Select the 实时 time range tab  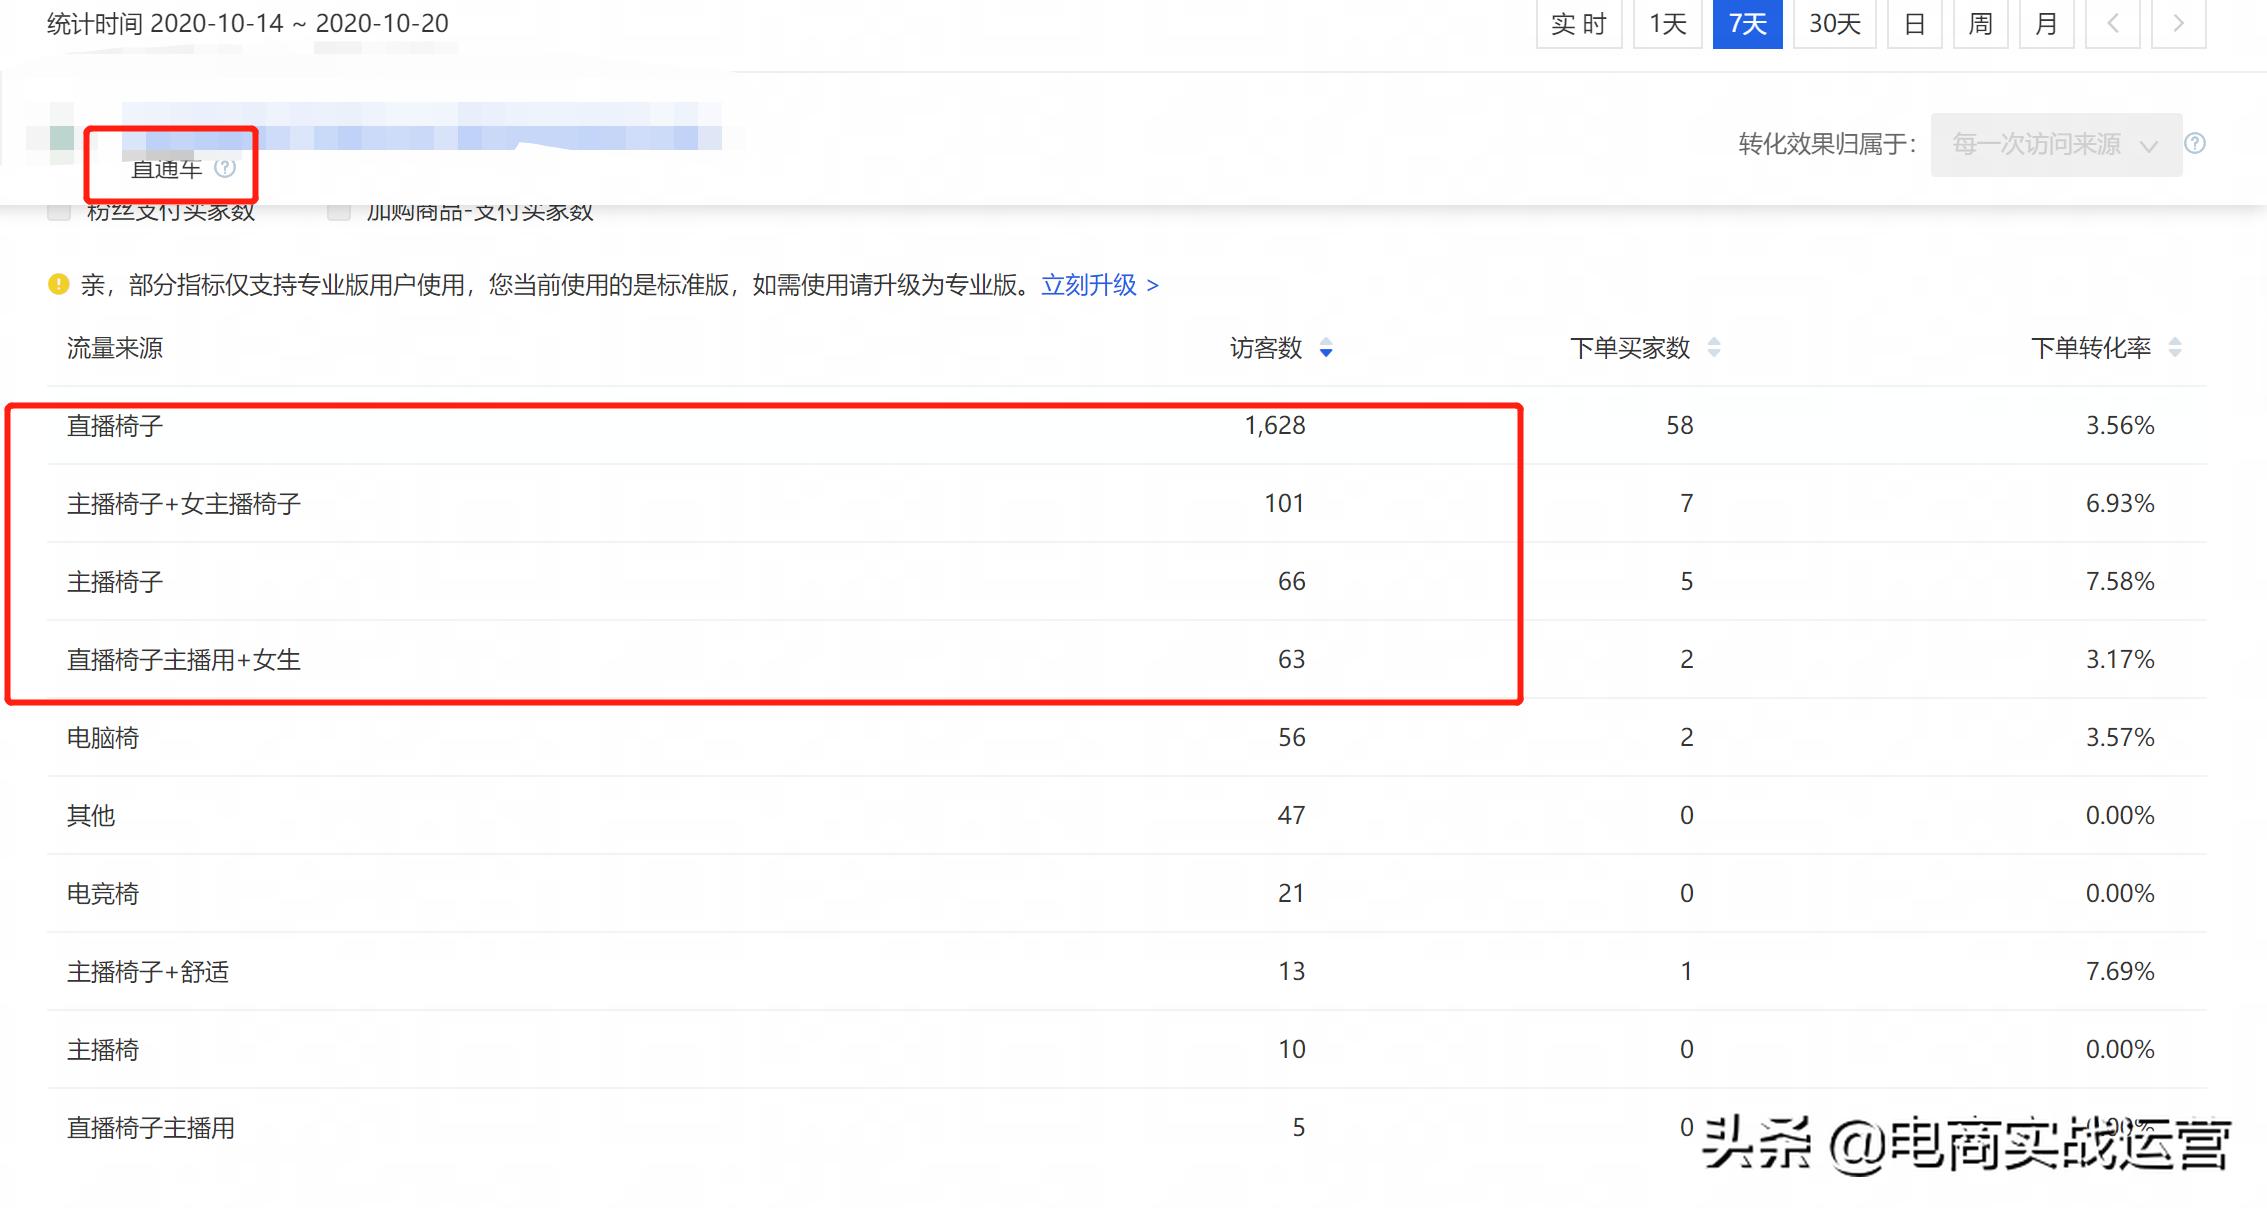click(x=1578, y=23)
